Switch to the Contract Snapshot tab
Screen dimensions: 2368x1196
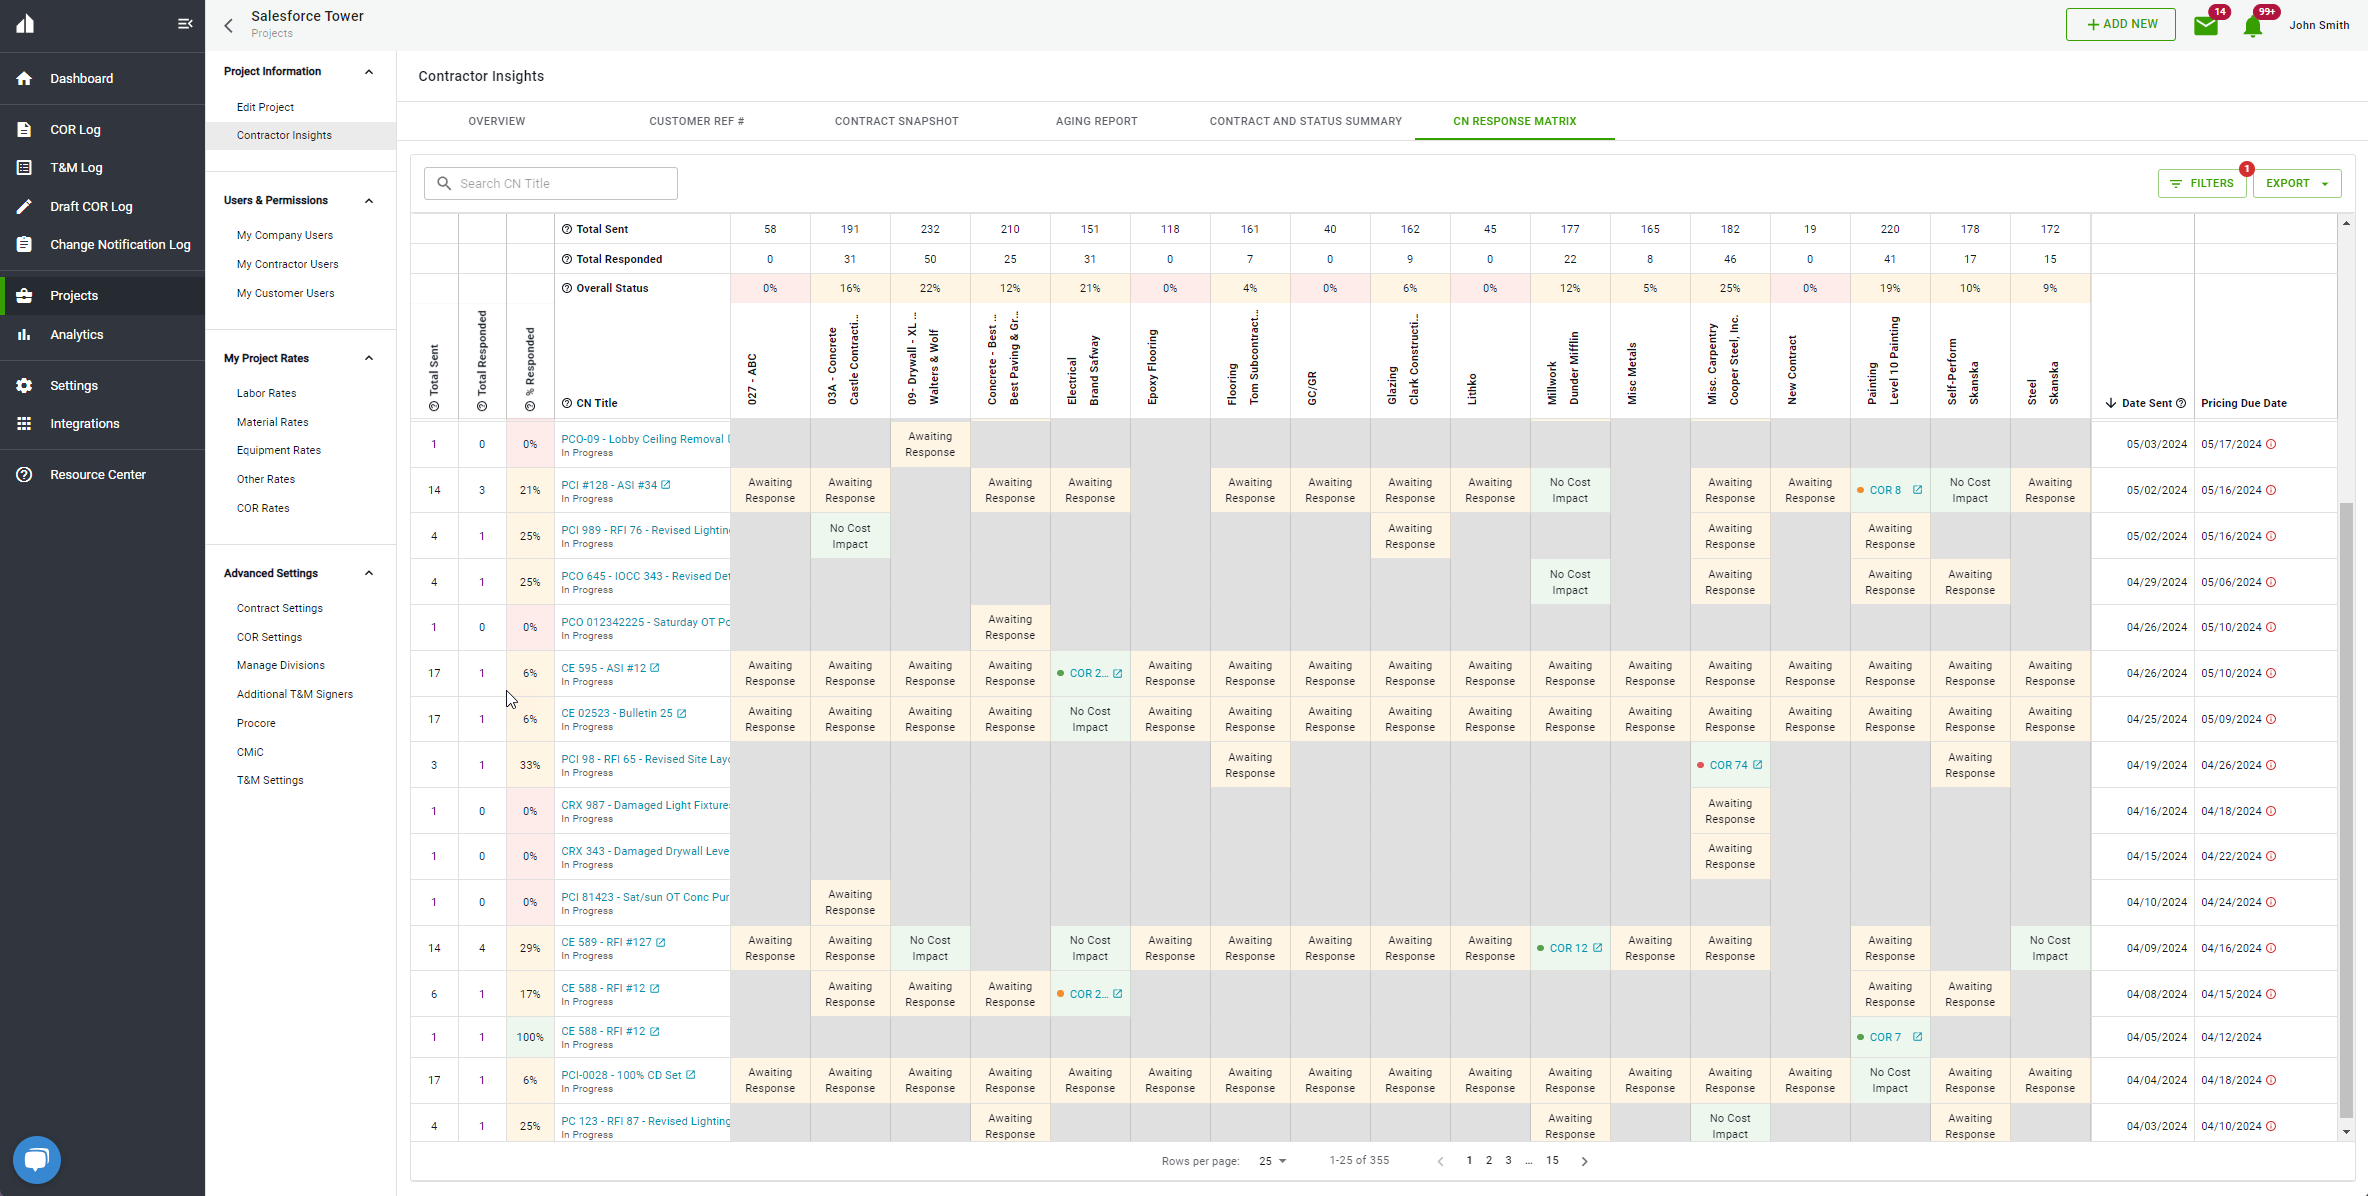895,121
